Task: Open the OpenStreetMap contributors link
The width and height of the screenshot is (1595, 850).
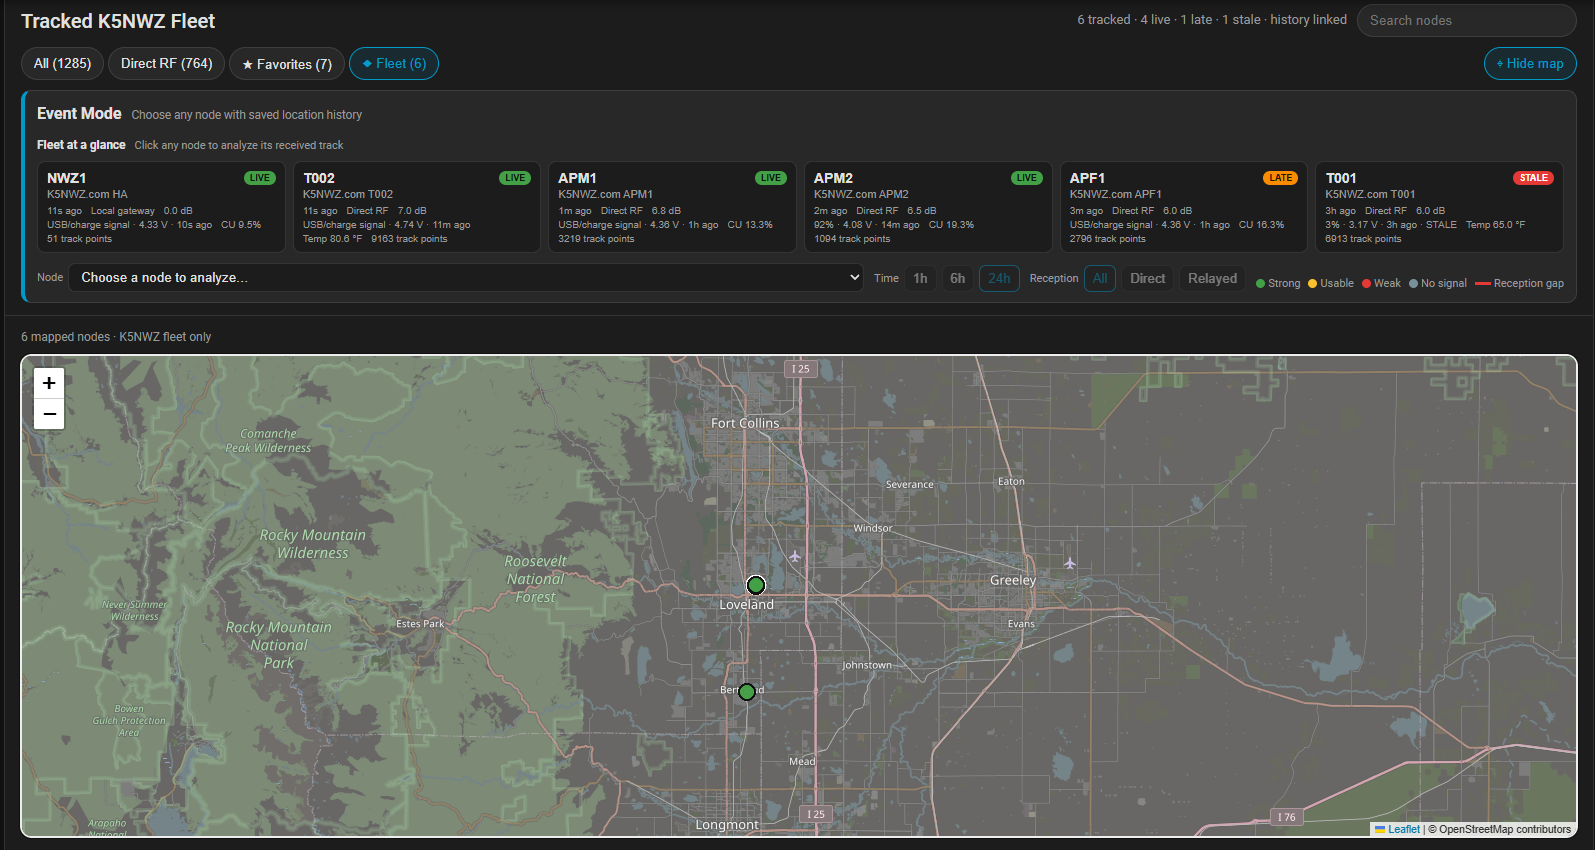Action: pos(1505,829)
